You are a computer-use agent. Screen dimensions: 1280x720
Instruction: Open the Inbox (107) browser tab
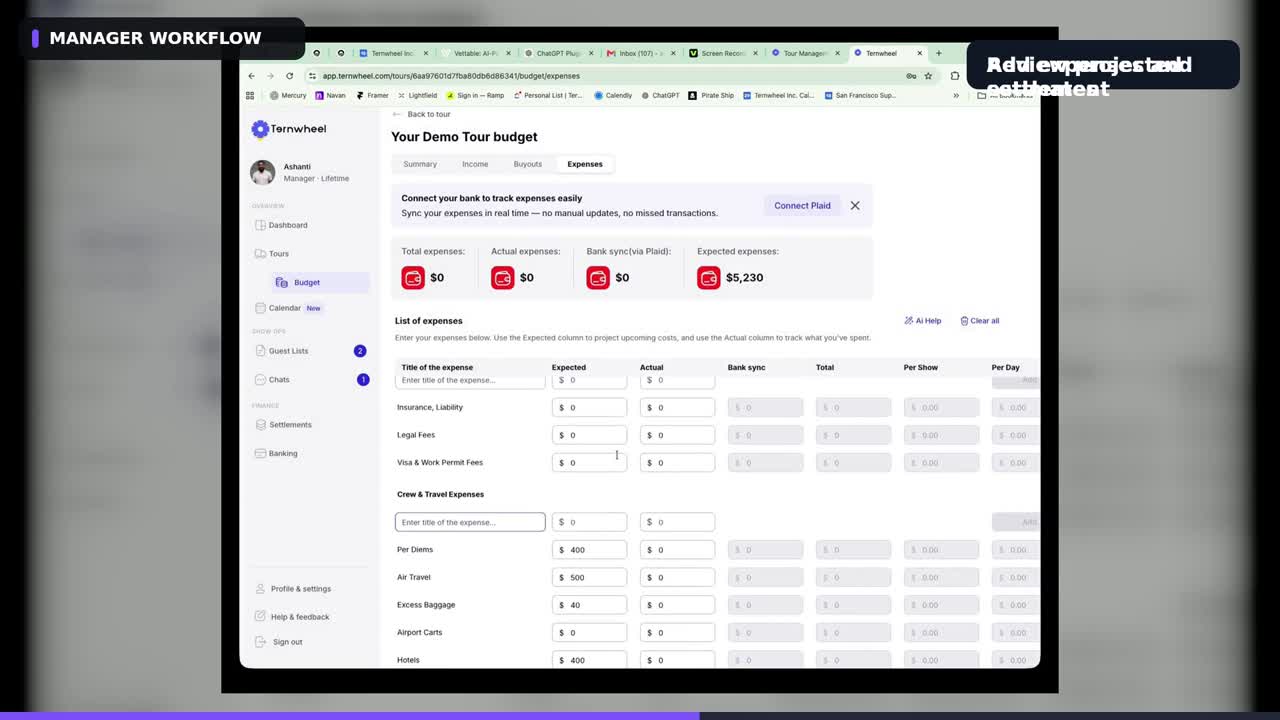[x=639, y=53]
